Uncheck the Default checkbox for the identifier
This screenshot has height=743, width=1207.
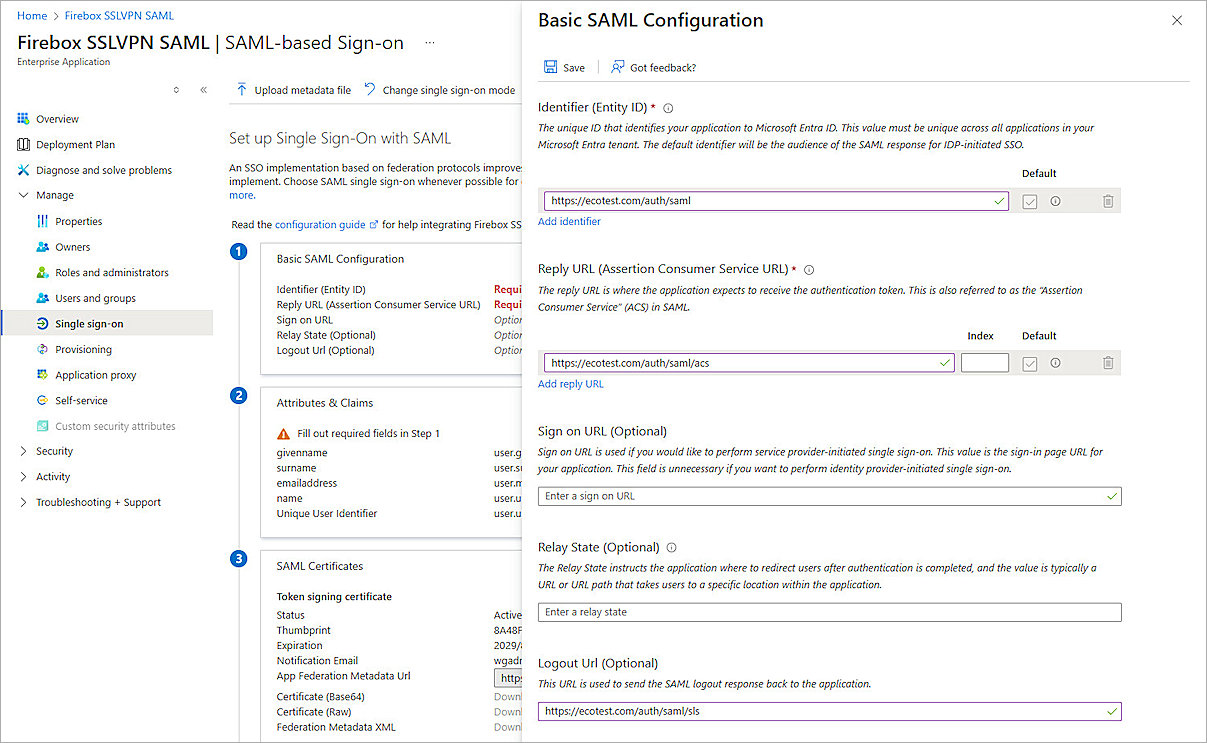(x=1030, y=201)
